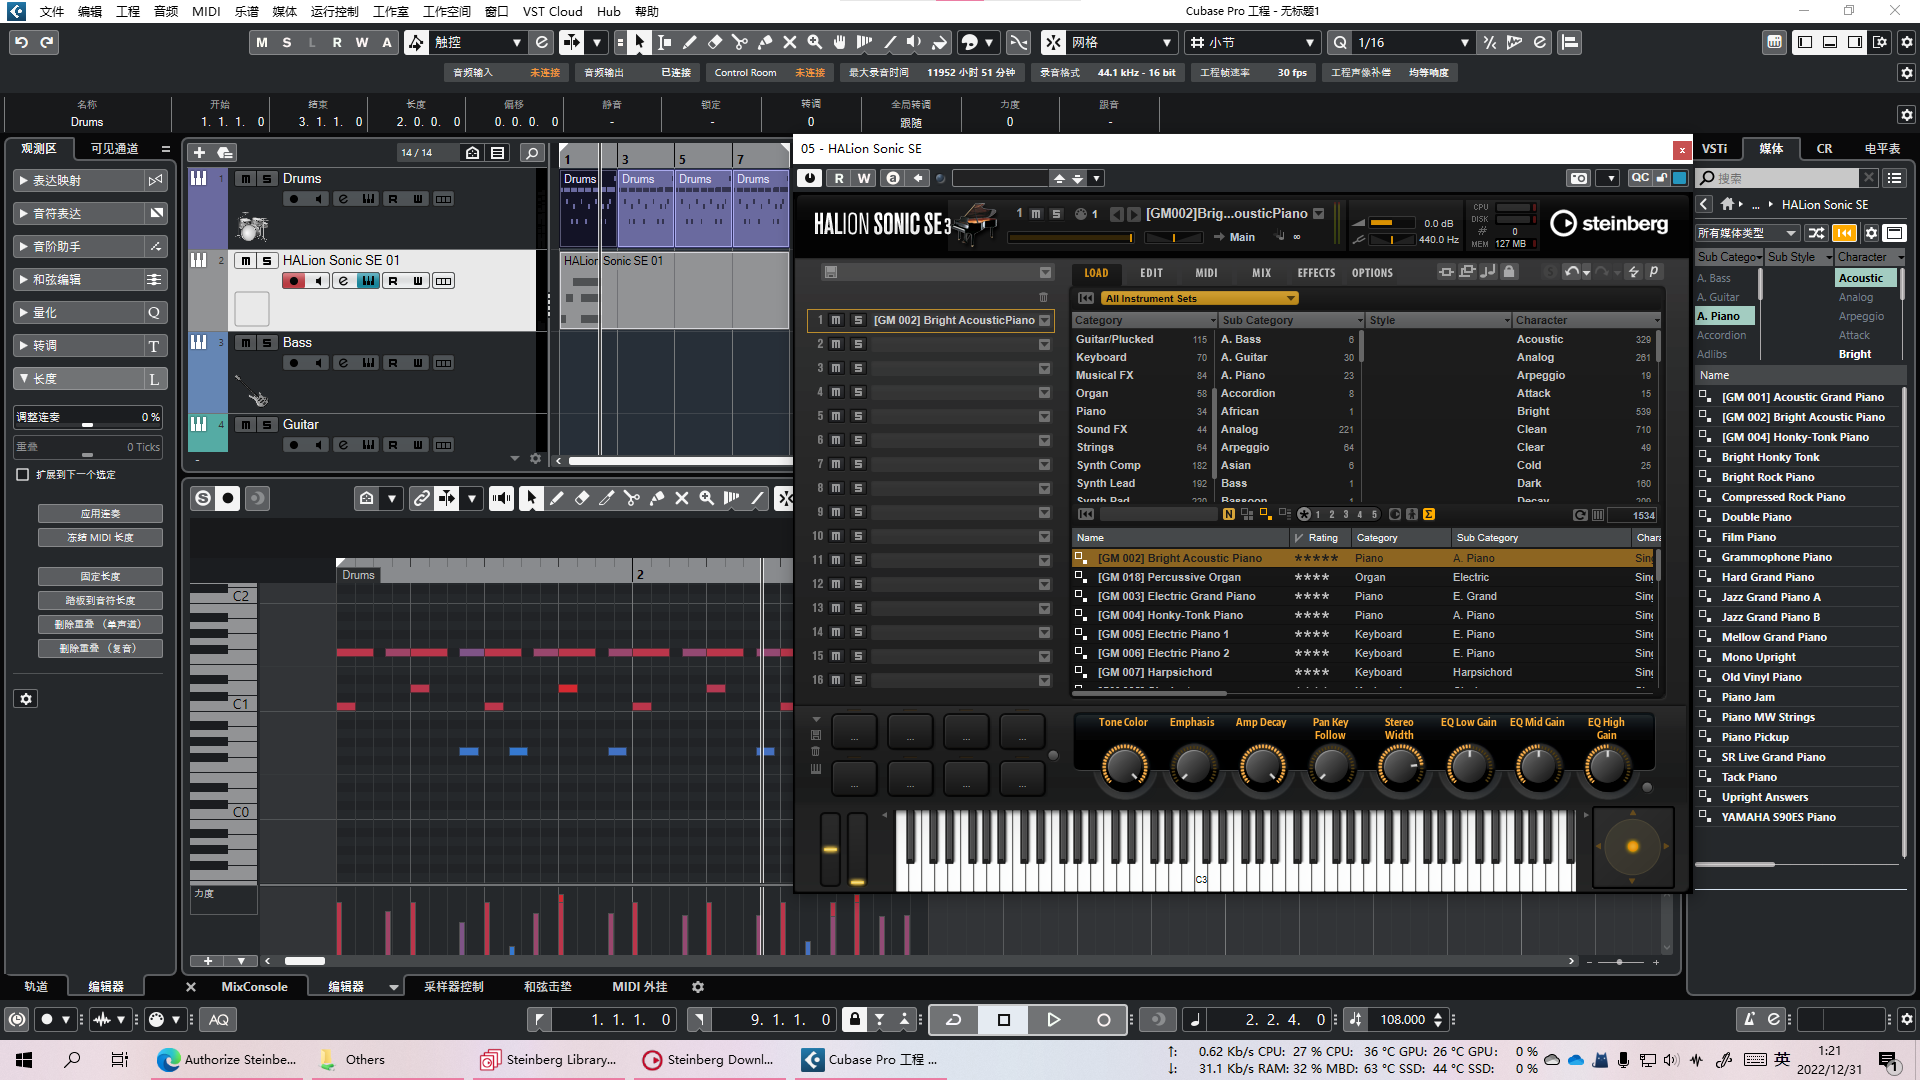Toggle record enable on HALion Sonic SE 01 track
This screenshot has width=1920, height=1080.
pyautogui.click(x=293, y=281)
